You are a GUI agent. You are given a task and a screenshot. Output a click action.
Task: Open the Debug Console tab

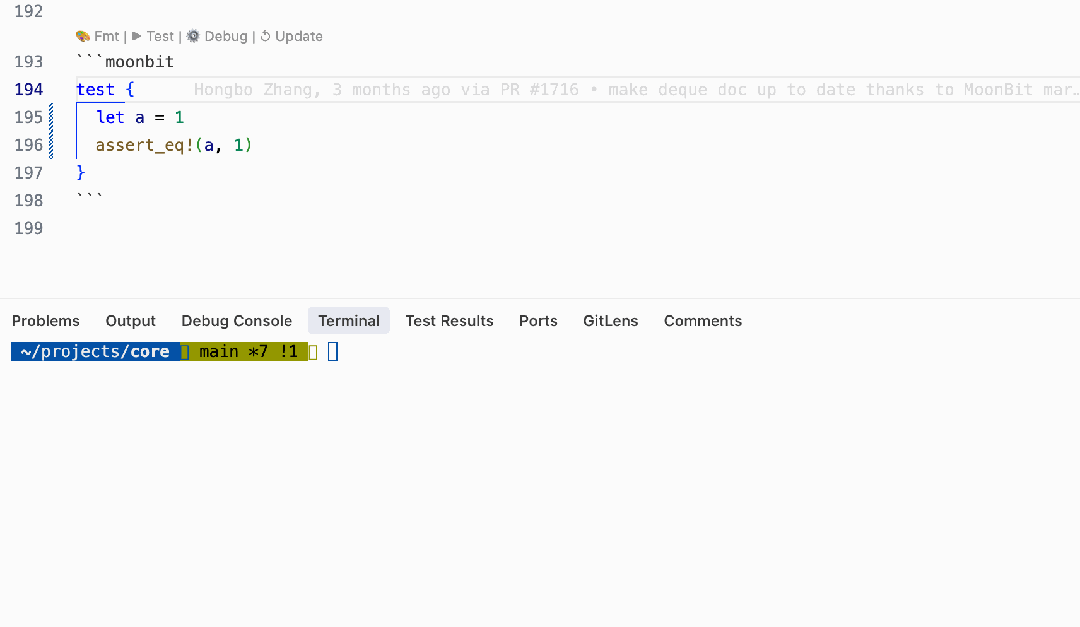(236, 321)
